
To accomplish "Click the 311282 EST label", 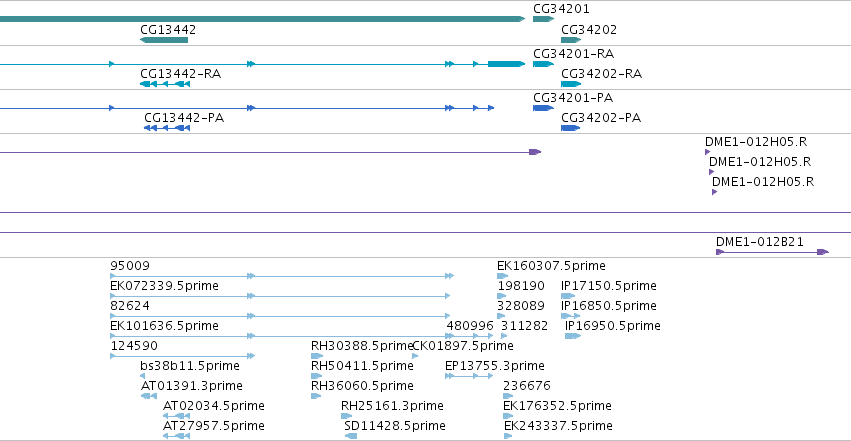I will (524, 326).
